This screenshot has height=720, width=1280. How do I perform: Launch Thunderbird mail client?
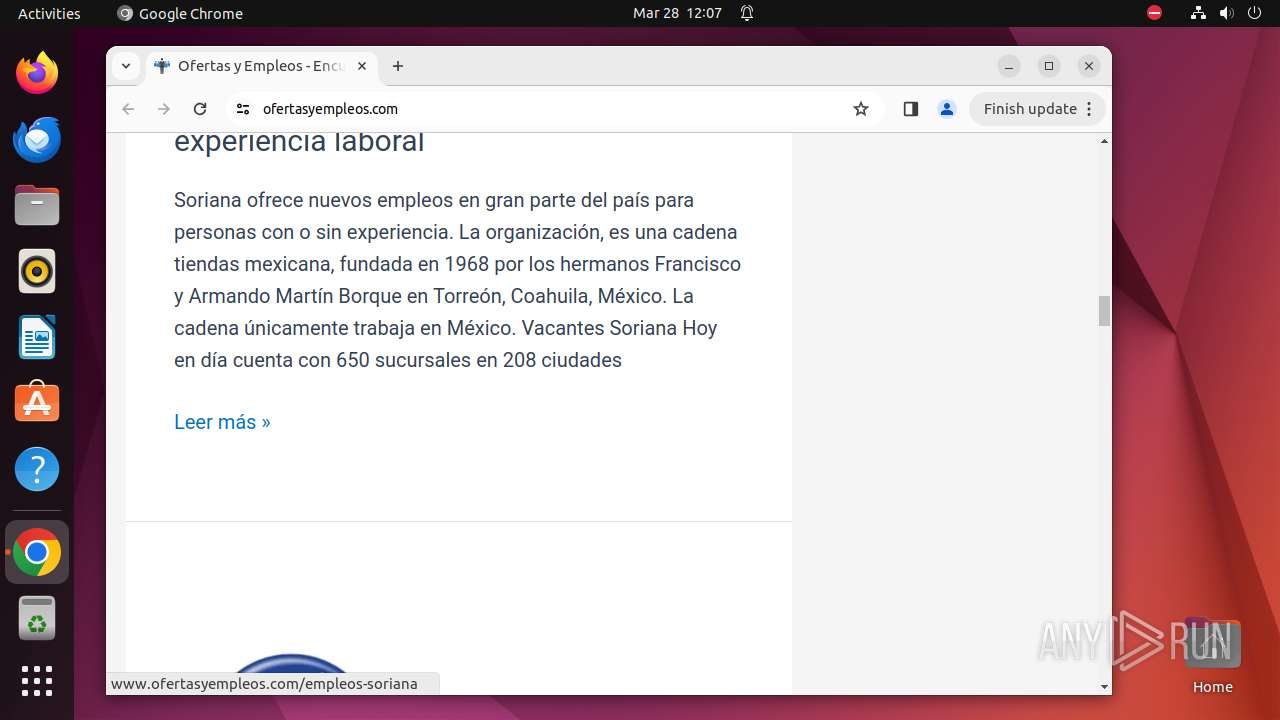coord(37,139)
